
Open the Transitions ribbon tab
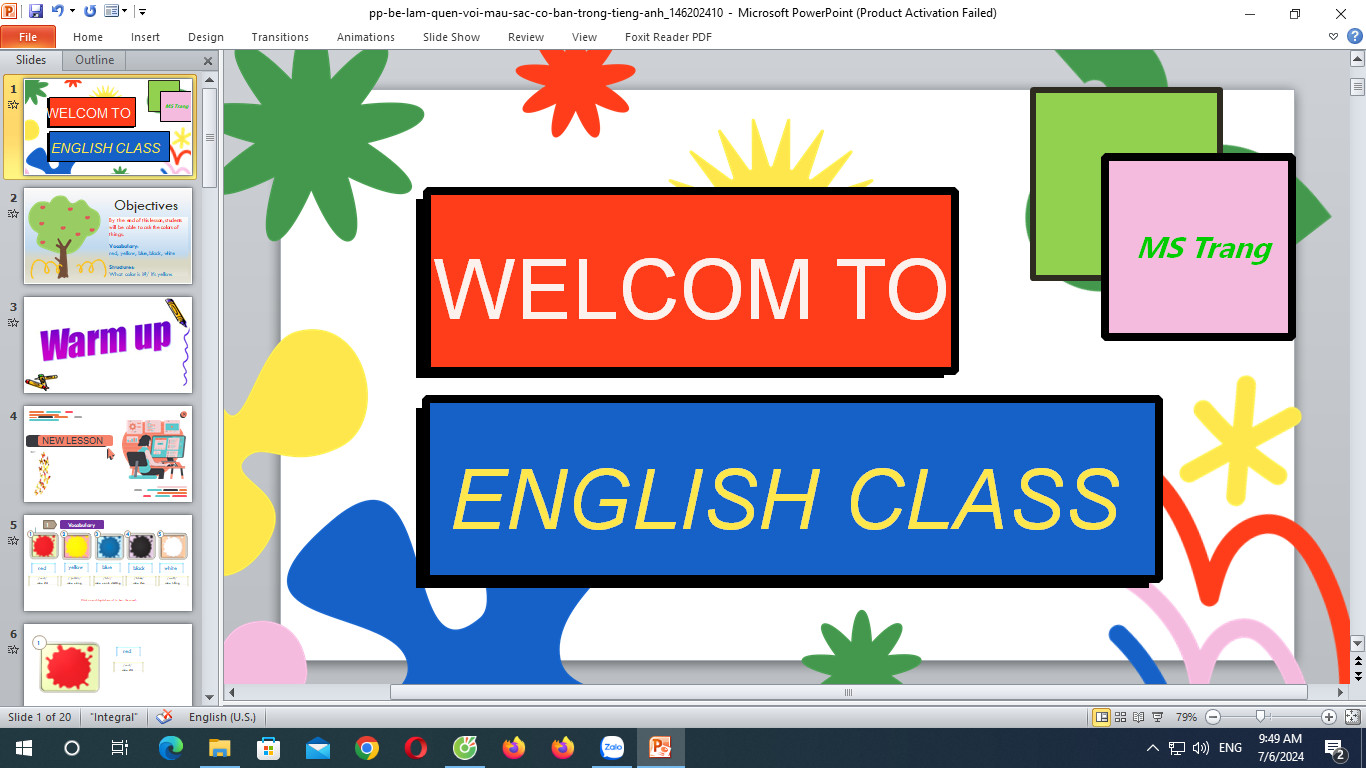pyautogui.click(x=280, y=37)
